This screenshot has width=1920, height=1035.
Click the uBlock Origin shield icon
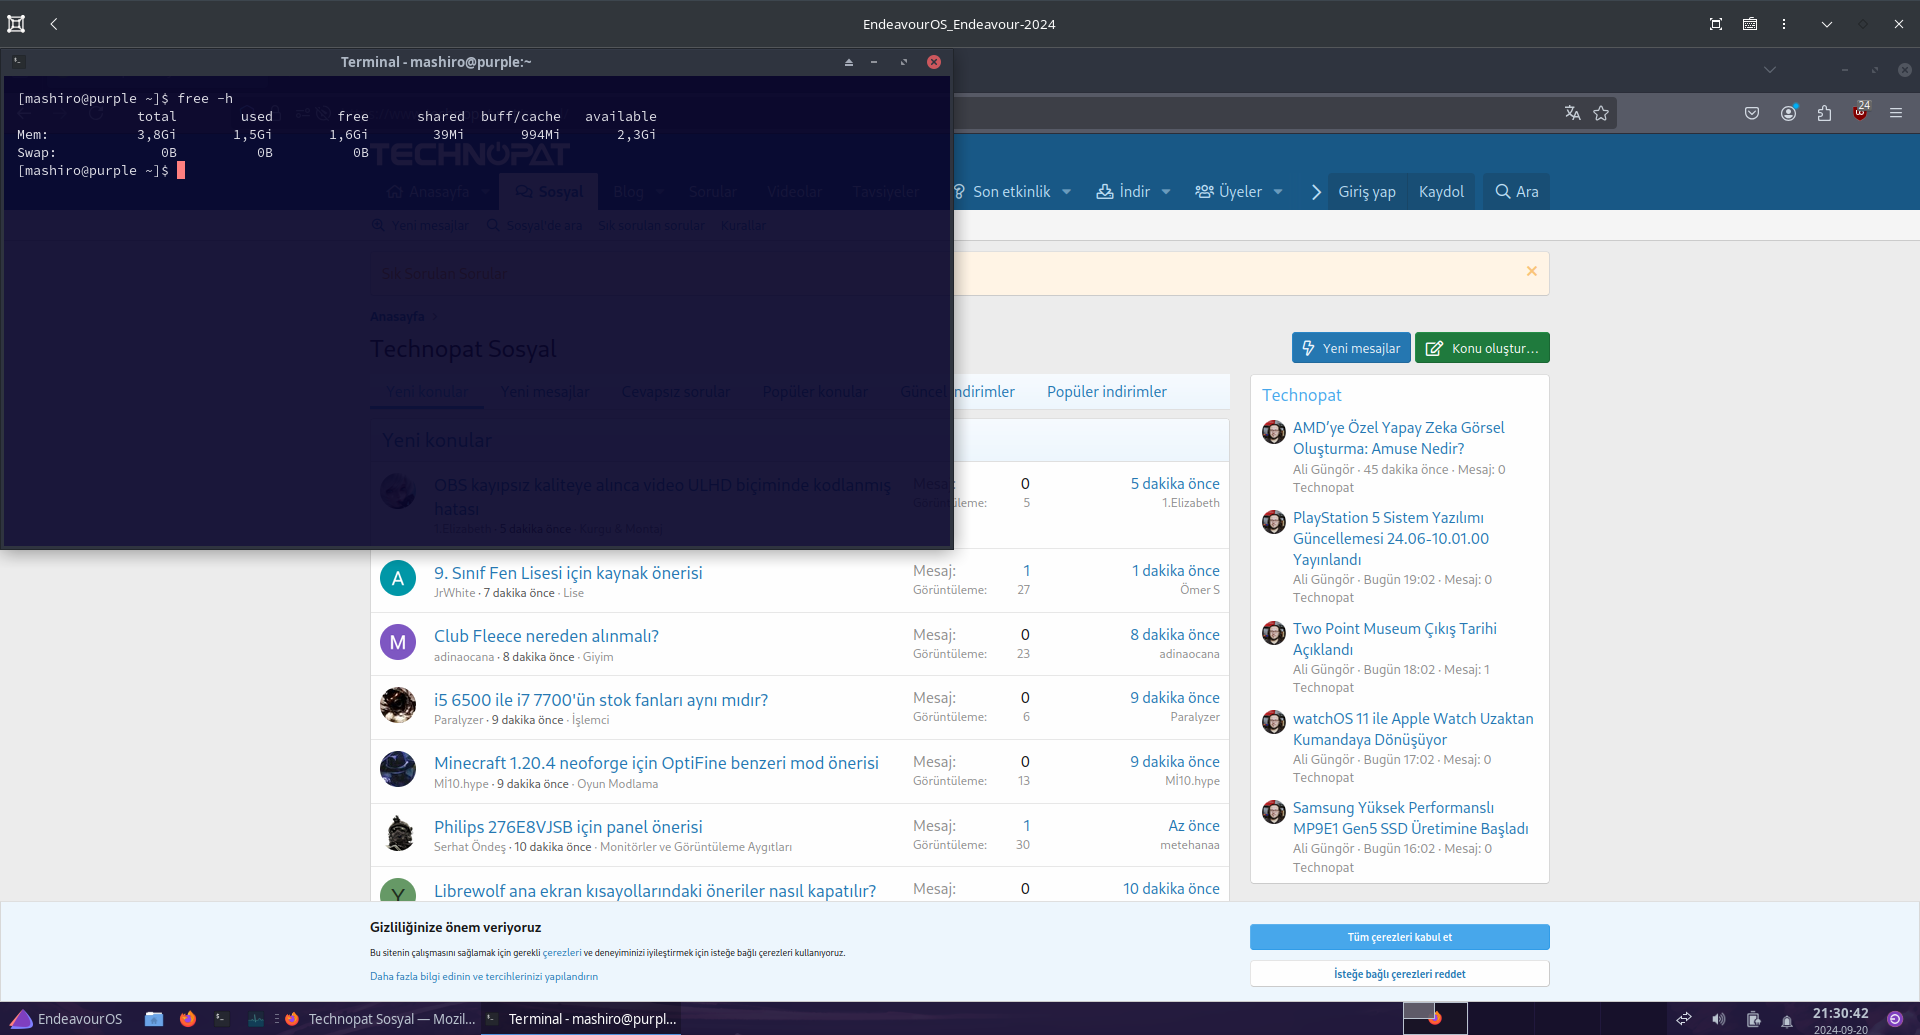point(1860,112)
